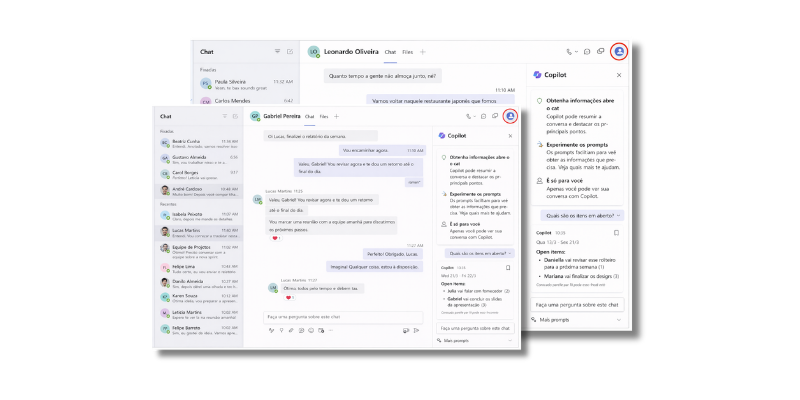Expand call options arrow in Gabriel Pereira window
800x400 pixels.
tap(474, 117)
